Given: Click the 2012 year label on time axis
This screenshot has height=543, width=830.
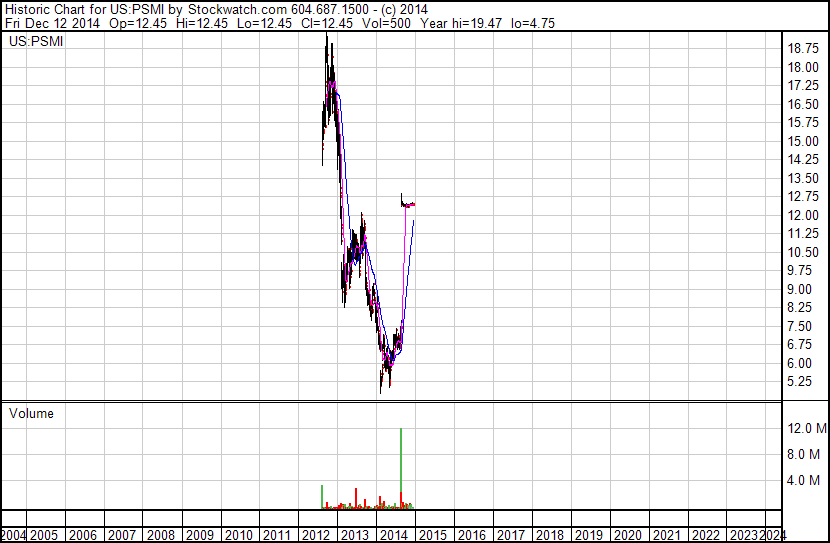Looking at the screenshot, I should pyautogui.click(x=315, y=535).
